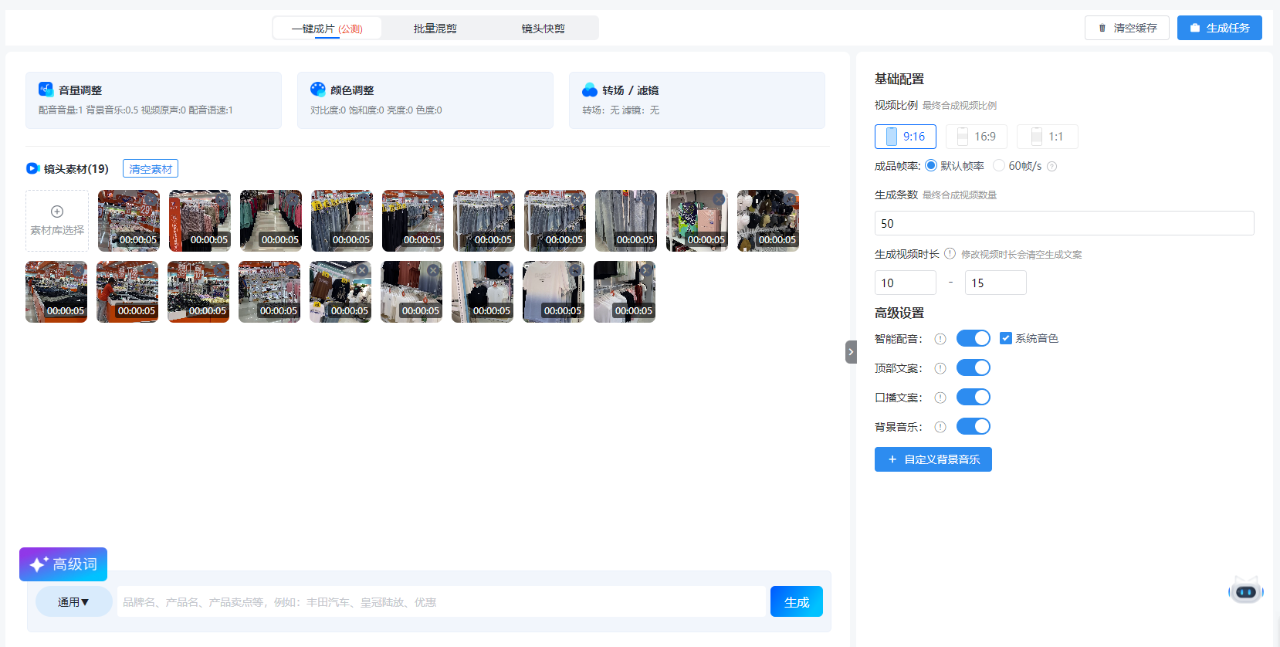This screenshot has width=1280, height=647.
Task: Select the 60帧/s frame rate option
Action: 999,166
